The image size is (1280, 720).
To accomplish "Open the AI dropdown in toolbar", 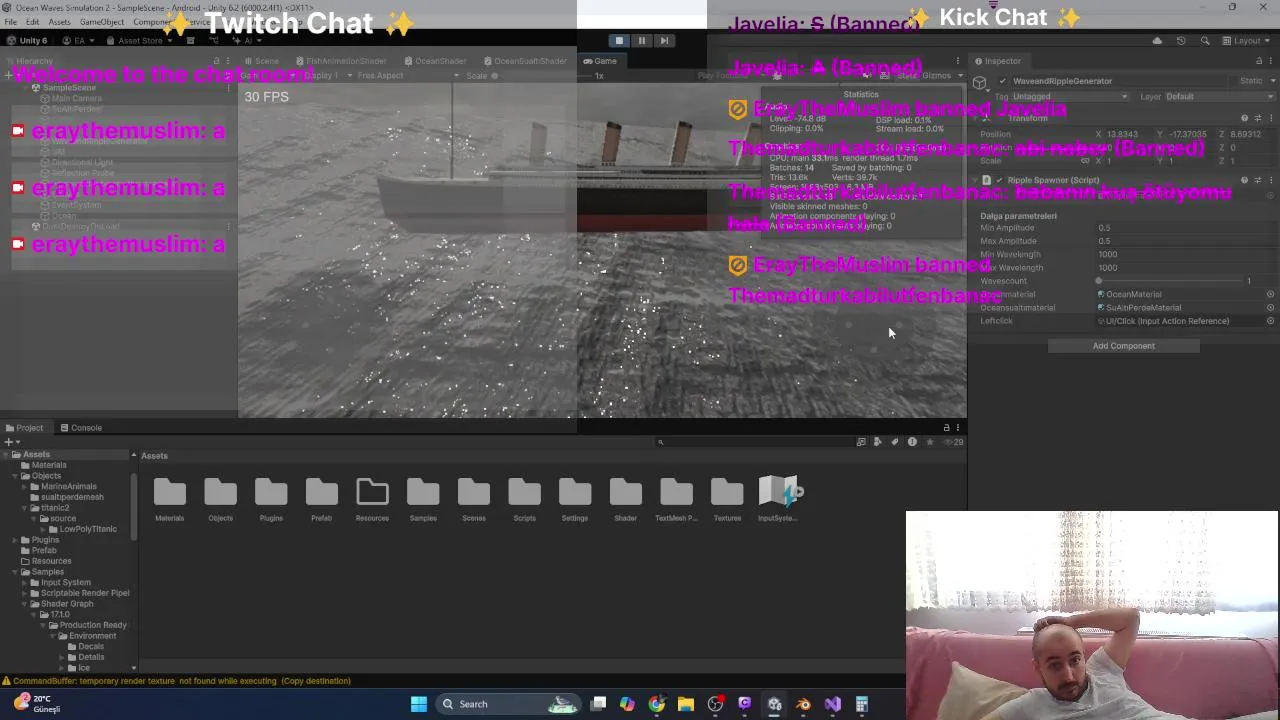I will tap(245, 41).
